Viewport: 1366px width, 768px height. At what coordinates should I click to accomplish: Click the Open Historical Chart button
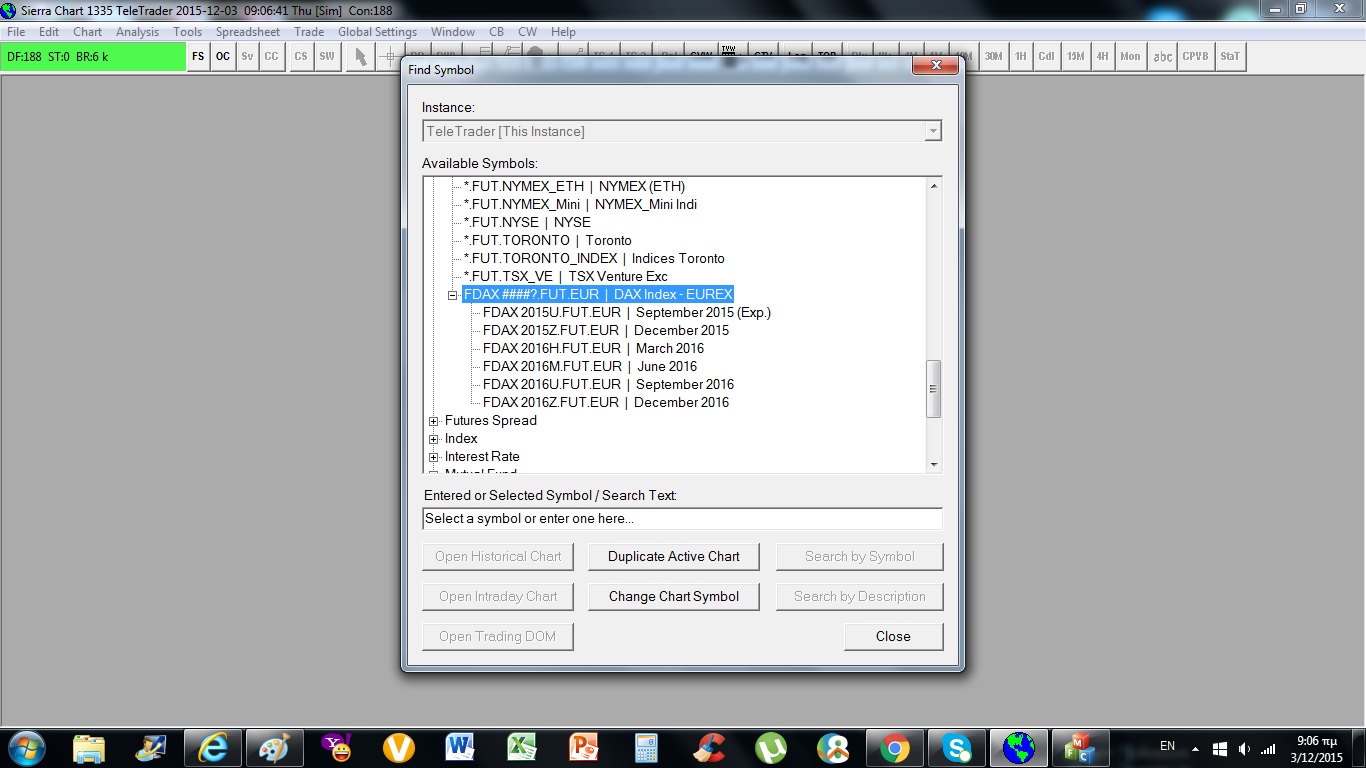pyautogui.click(x=498, y=556)
